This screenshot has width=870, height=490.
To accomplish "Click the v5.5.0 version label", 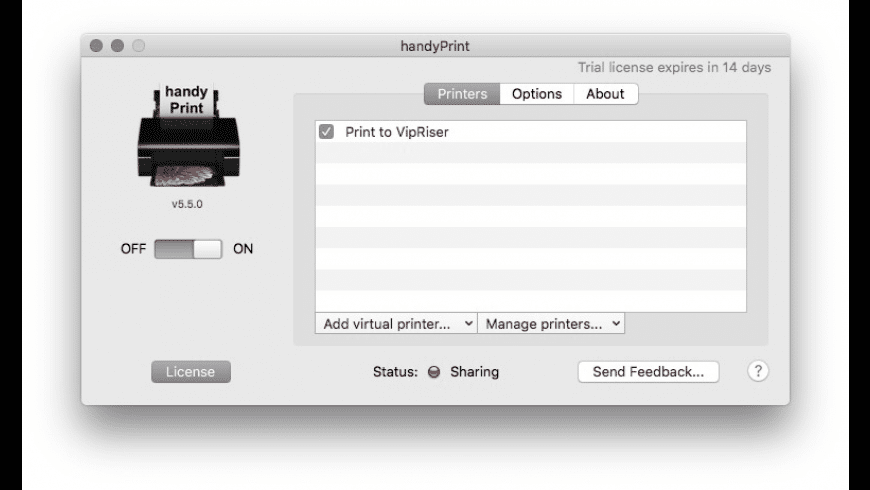I will point(187,204).
